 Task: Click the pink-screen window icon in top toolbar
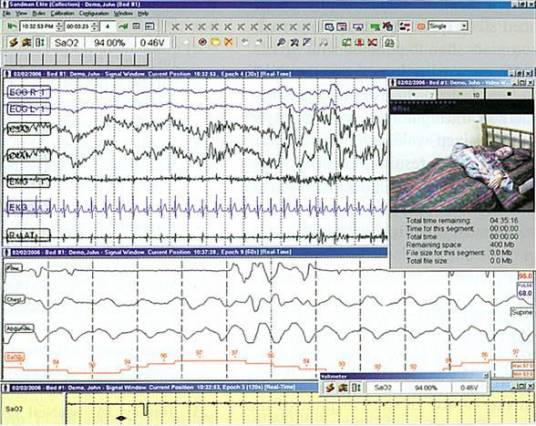point(342,27)
